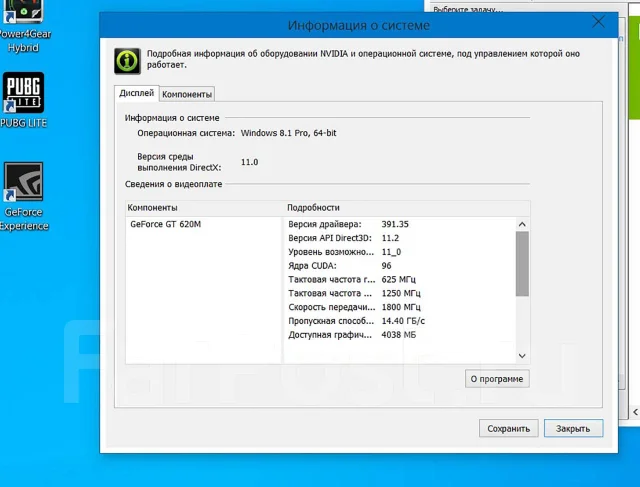Click the DirectX version value 11.0

(x=249, y=162)
